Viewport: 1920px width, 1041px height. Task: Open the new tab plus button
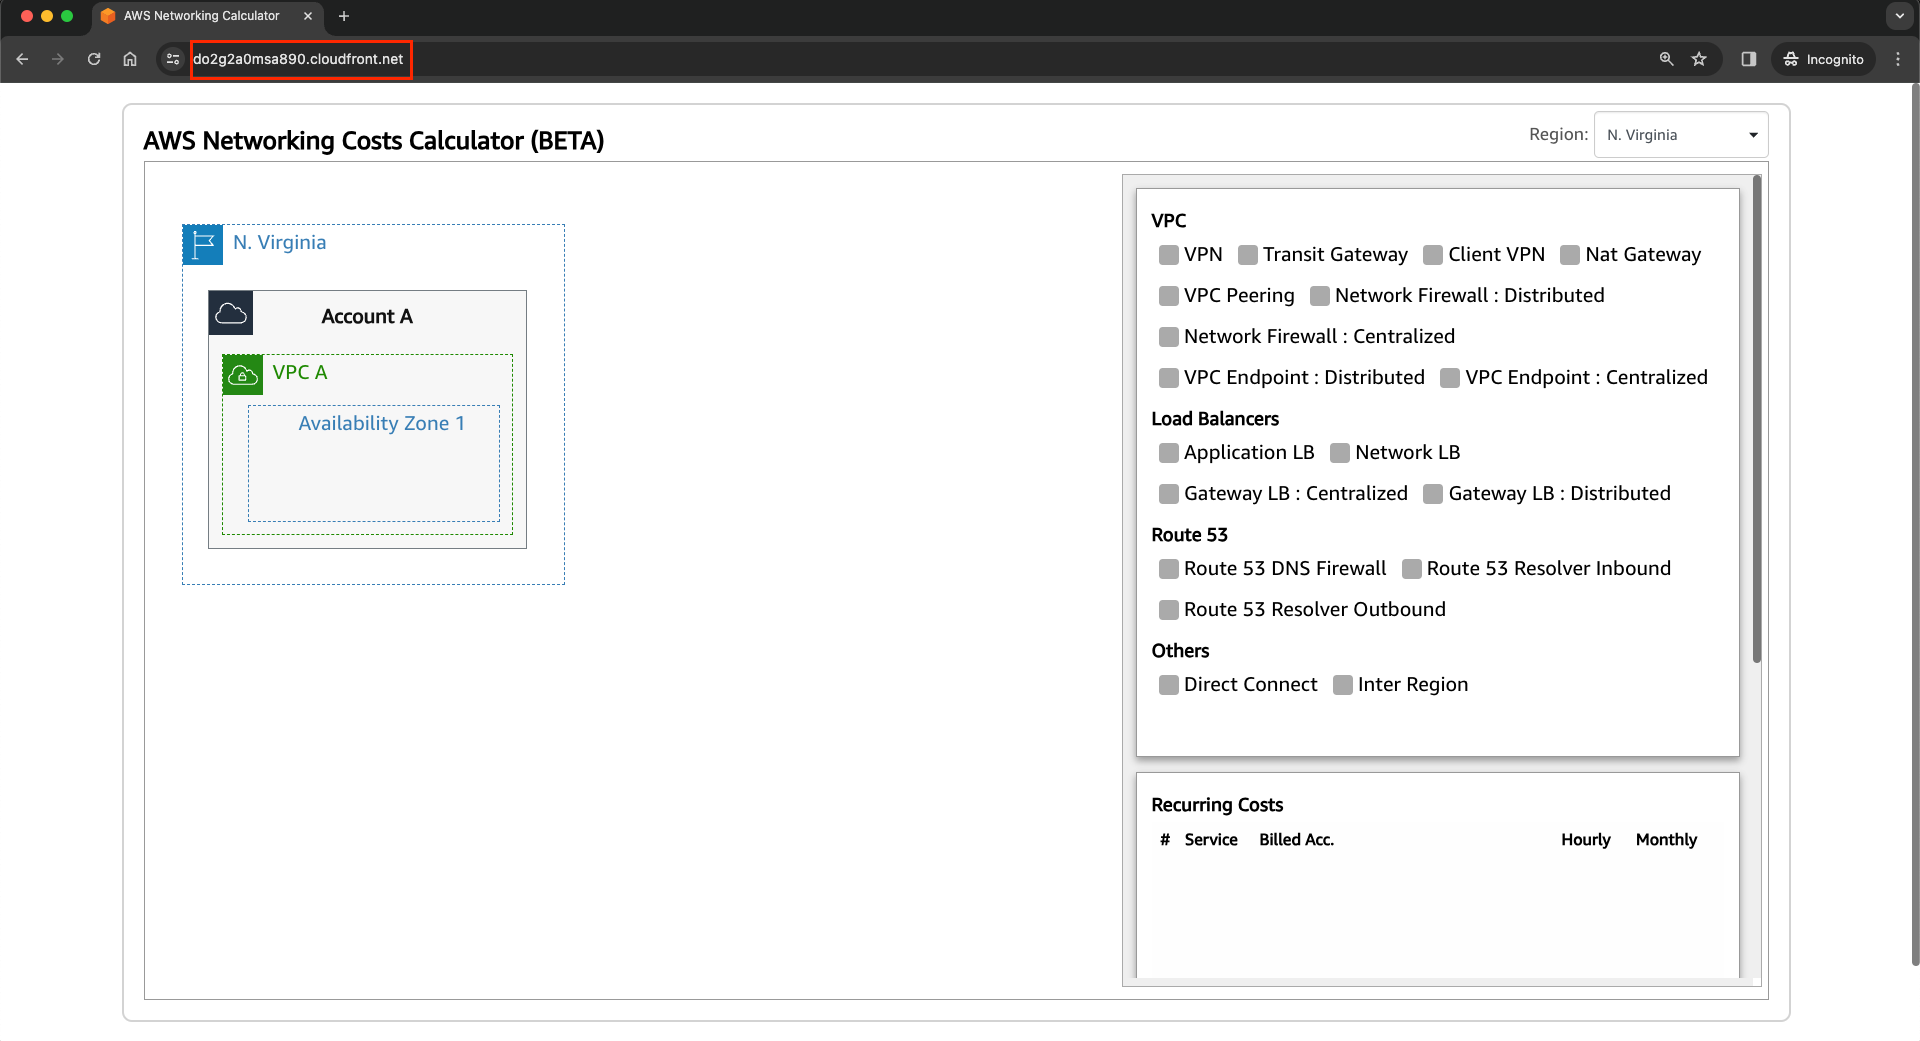[x=344, y=16]
